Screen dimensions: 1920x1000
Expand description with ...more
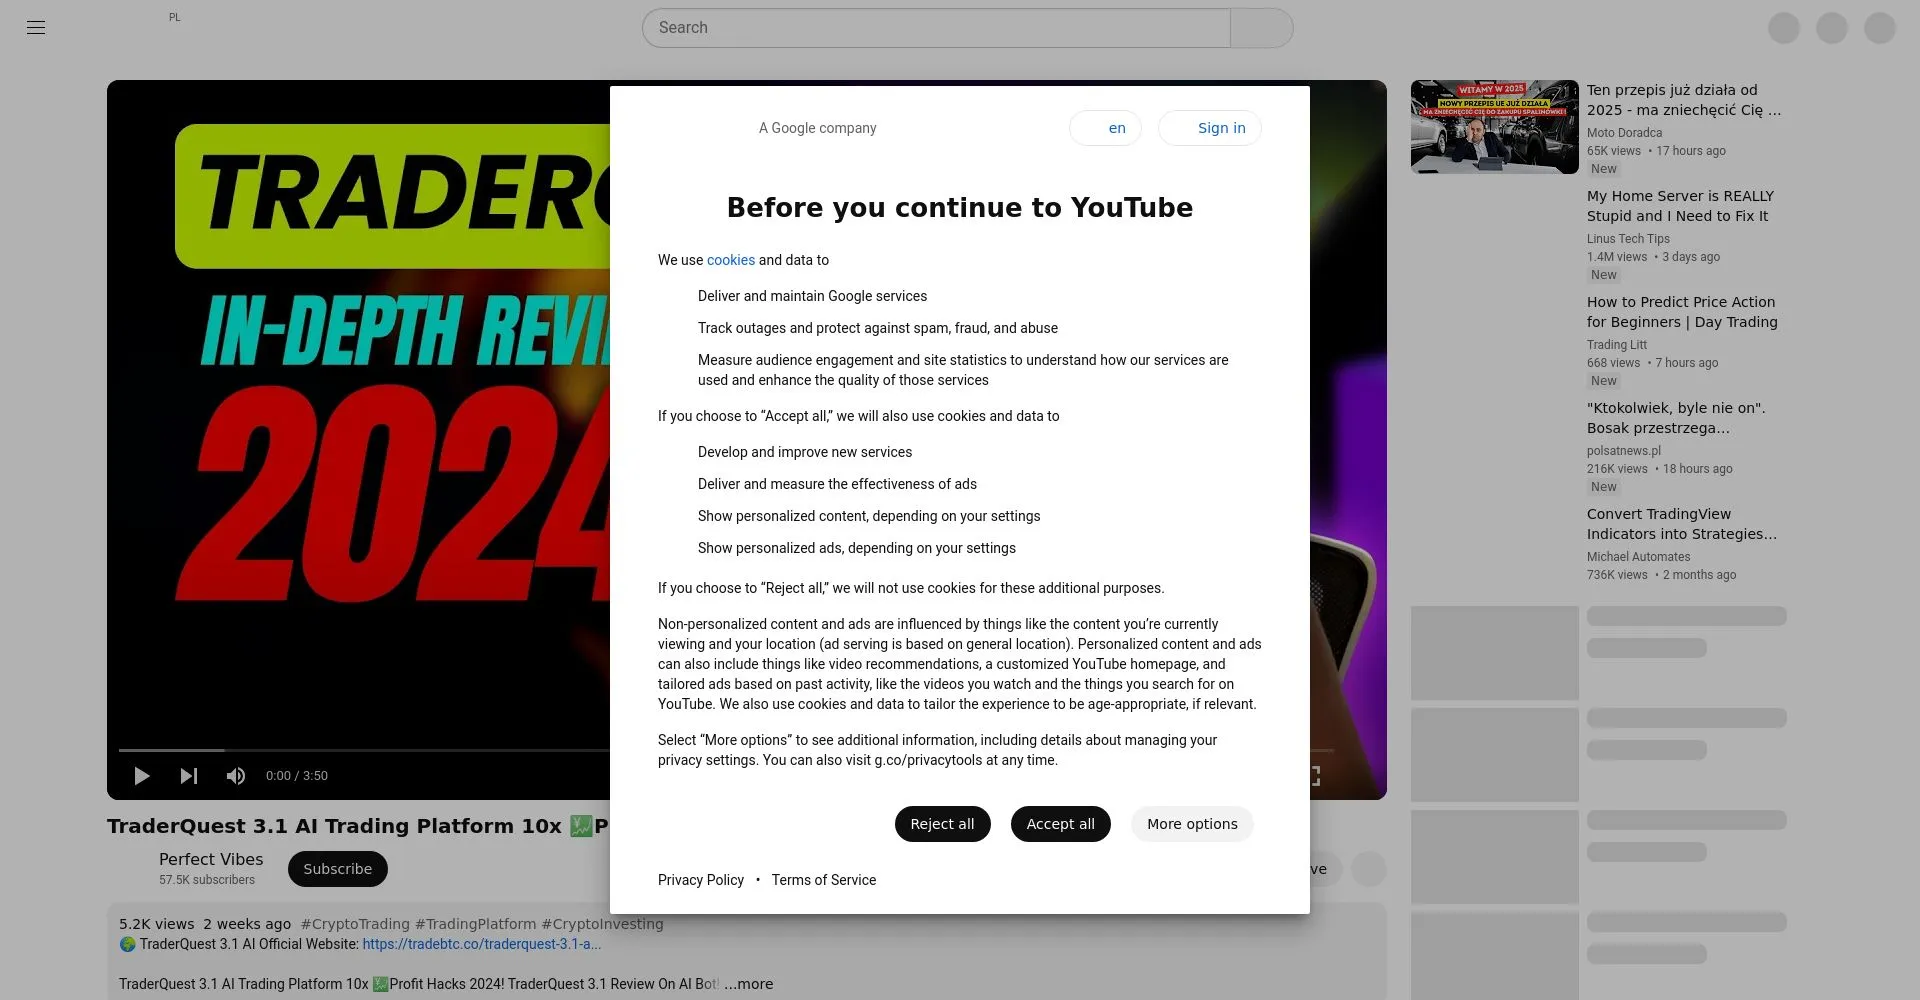tap(749, 984)
